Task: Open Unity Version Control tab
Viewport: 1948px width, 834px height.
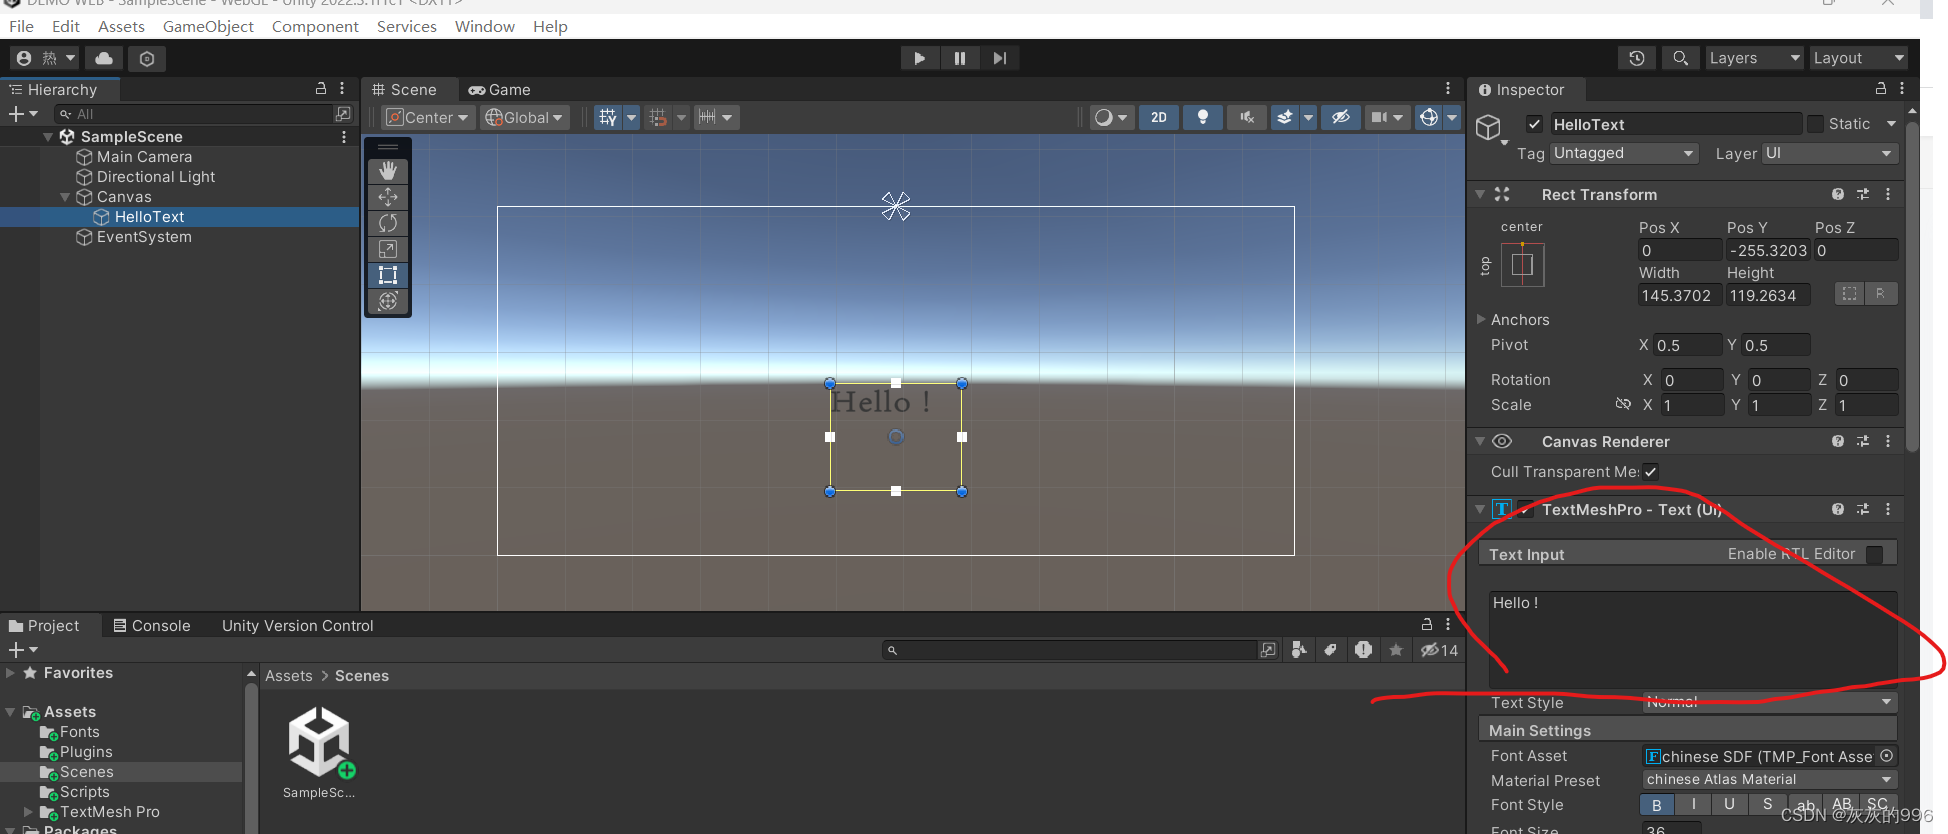Action: pos(297,625)
